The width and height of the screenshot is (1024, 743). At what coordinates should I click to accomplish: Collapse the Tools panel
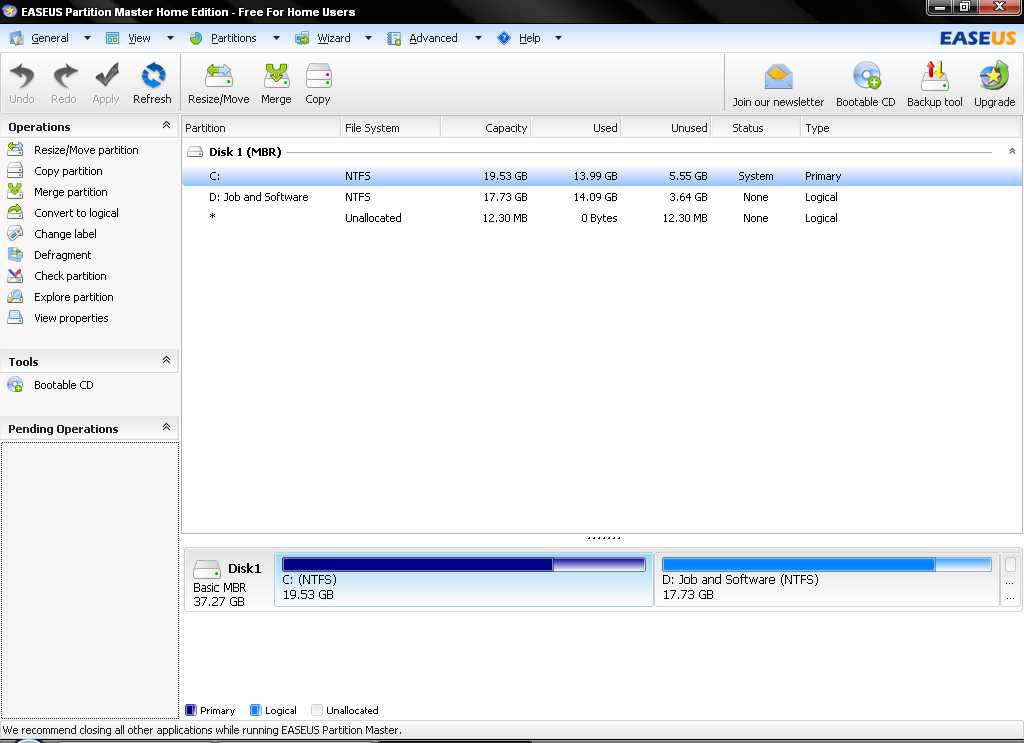(166, 360)
